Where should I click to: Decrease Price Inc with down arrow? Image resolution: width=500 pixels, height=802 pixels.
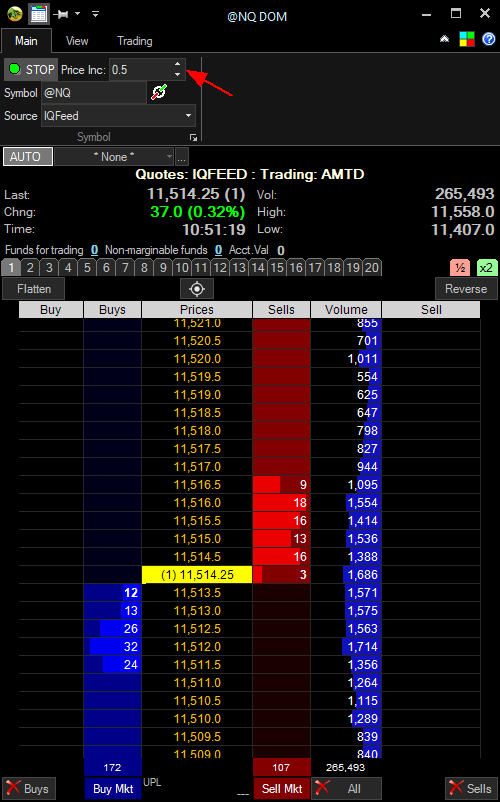[177, 75]
